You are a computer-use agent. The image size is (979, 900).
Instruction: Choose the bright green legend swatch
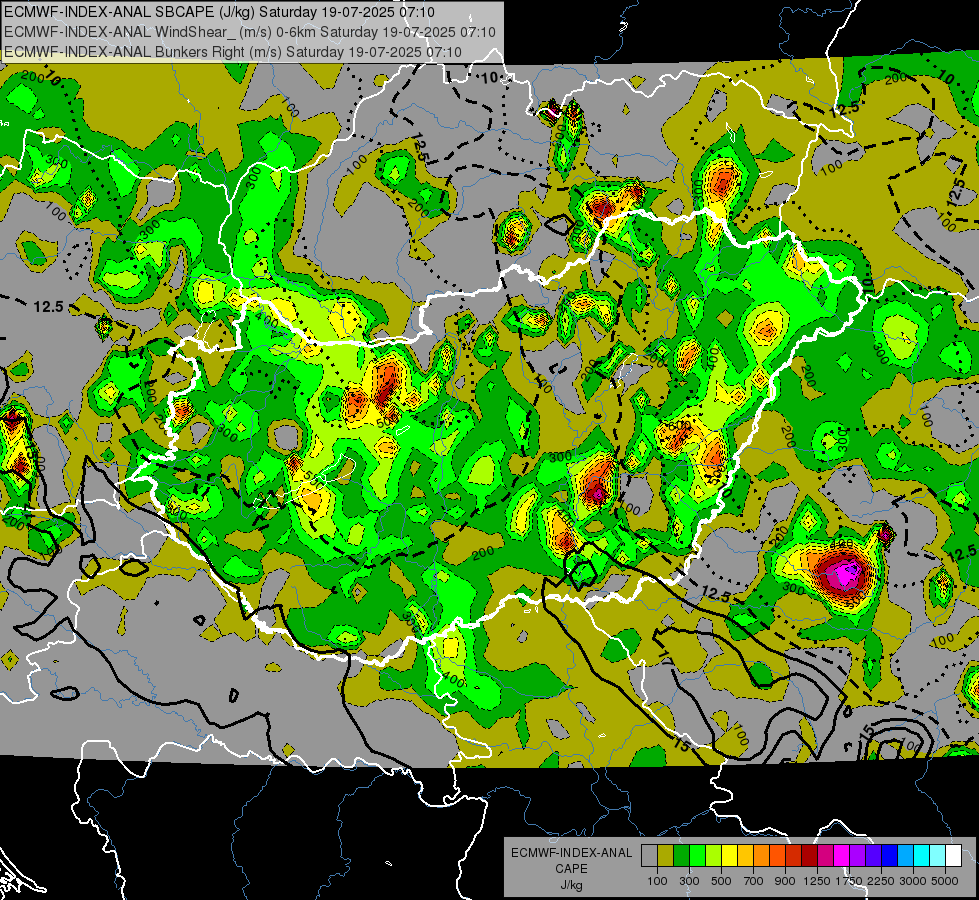(x=697, y=856)
